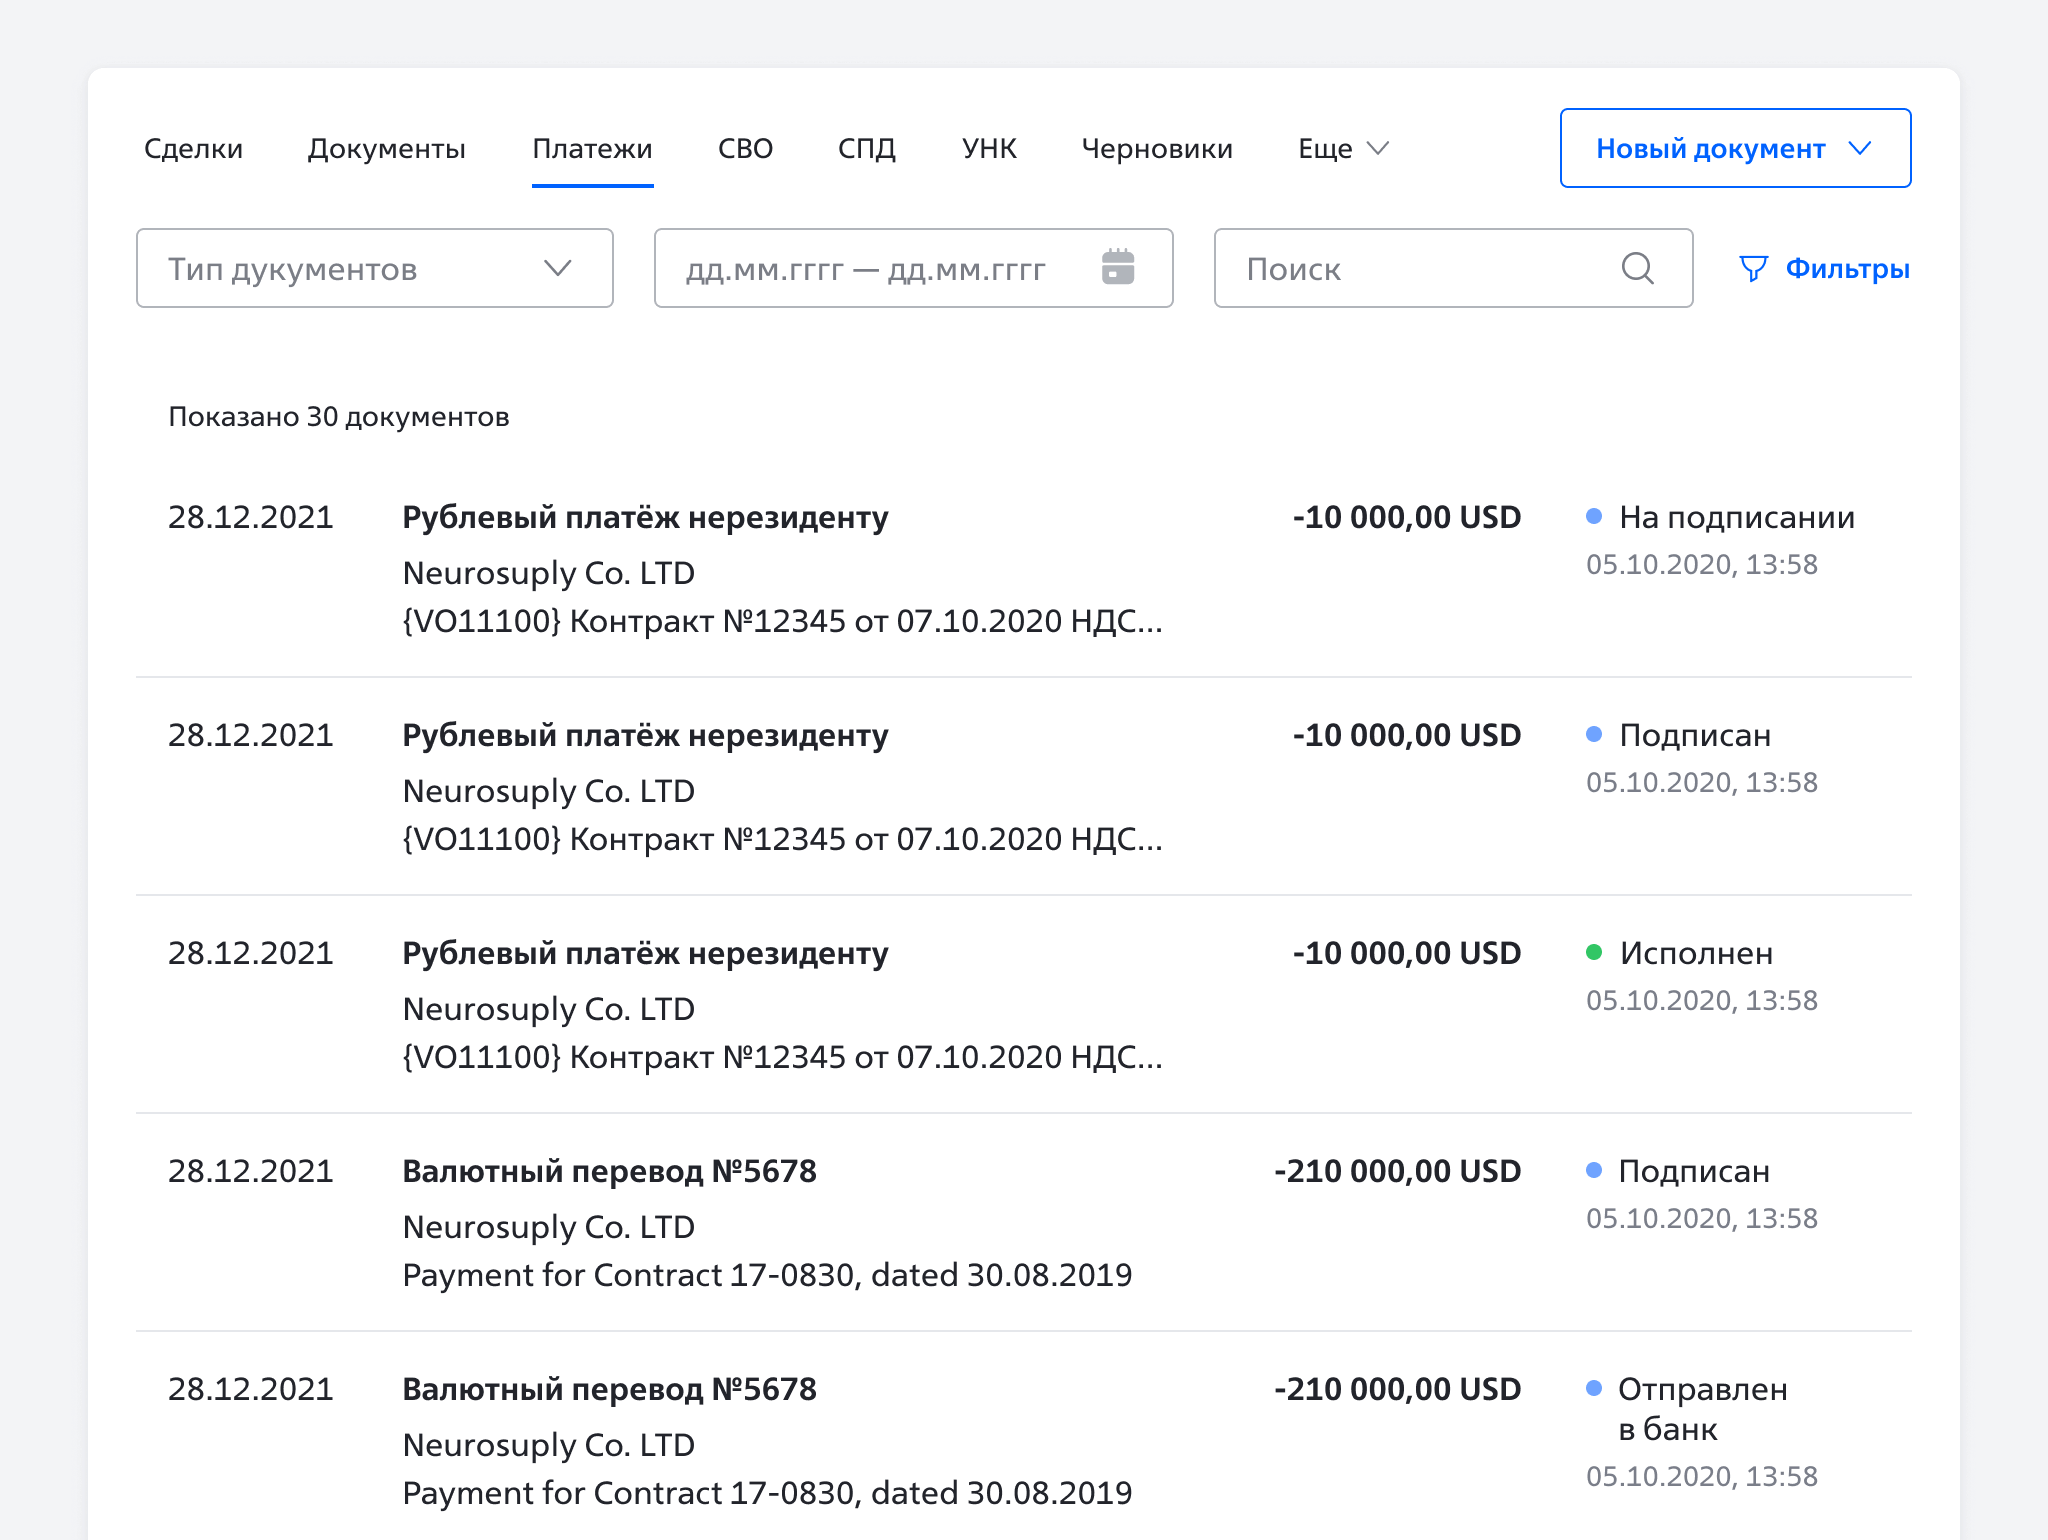Open first Рублевый платёж нерезиденту document
The image size is (2048, 1540).
click(645, 517)
